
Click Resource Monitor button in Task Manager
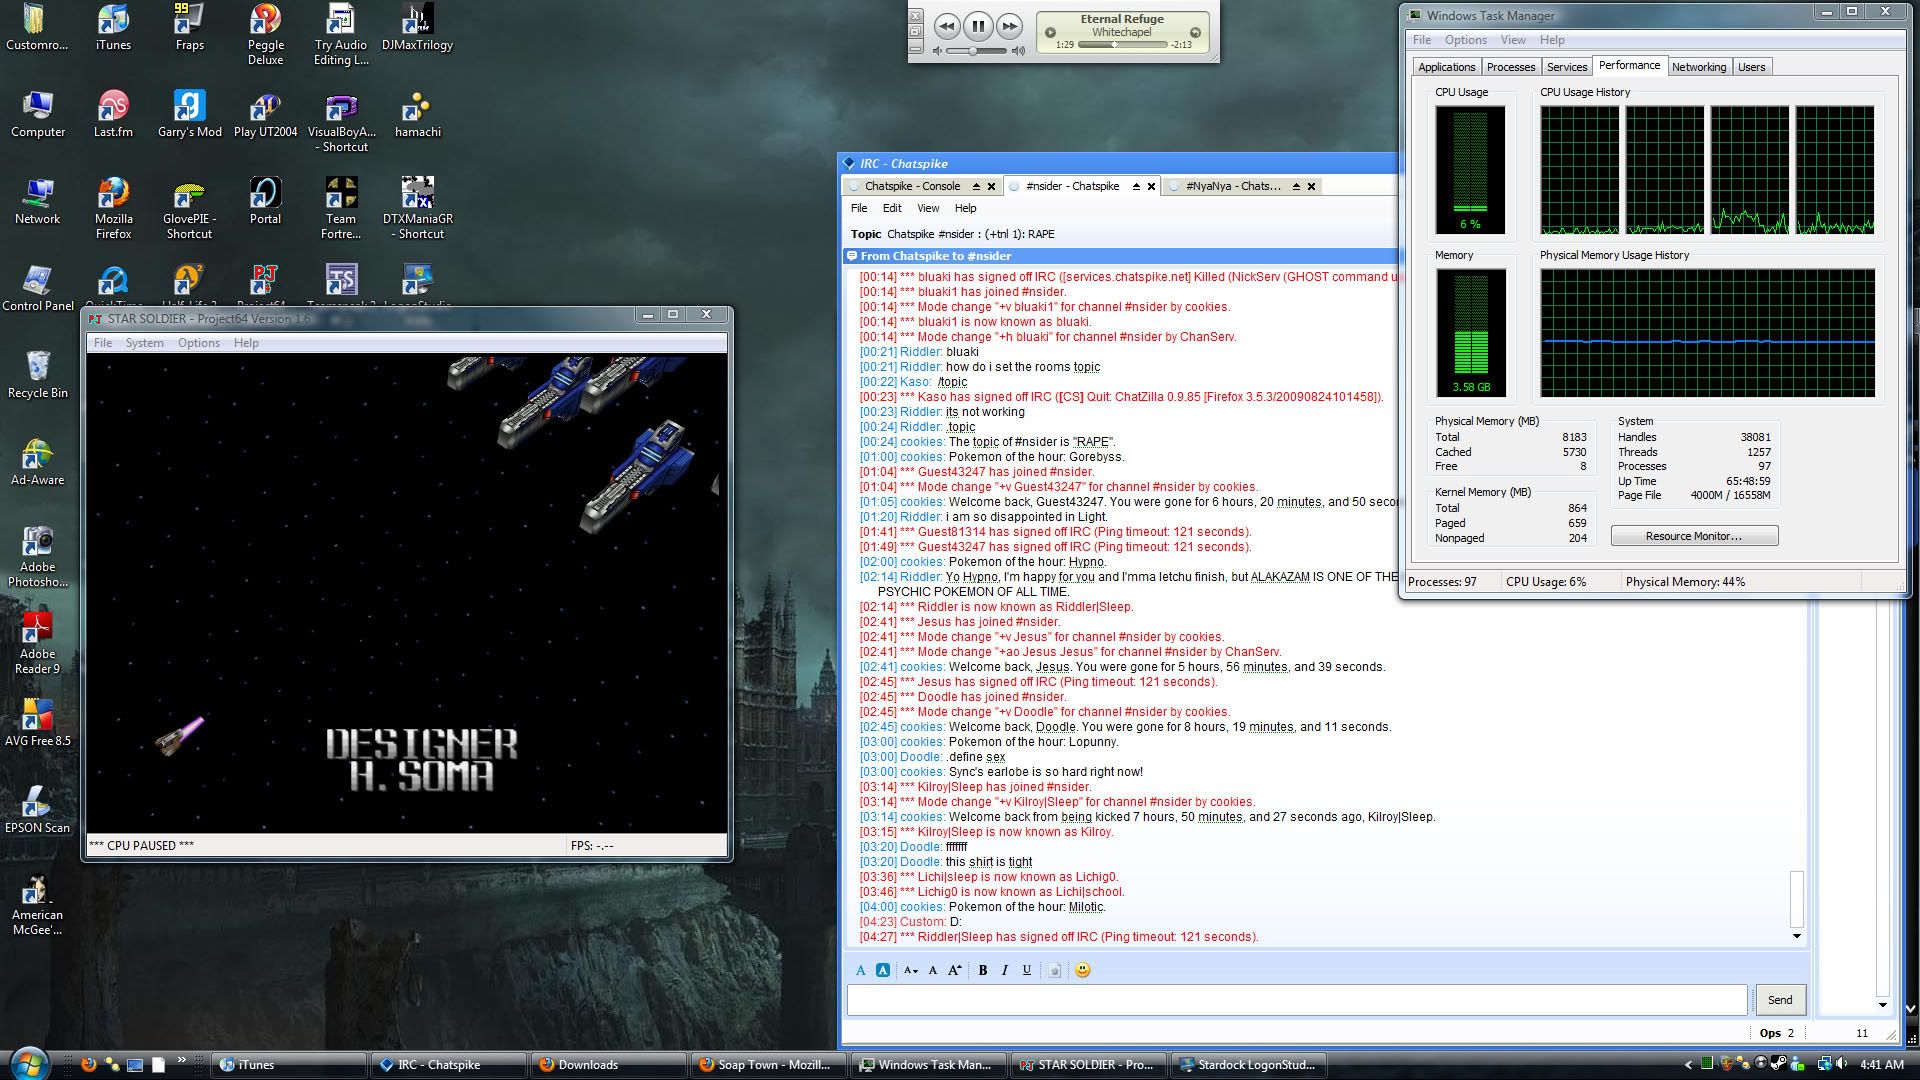1694,536
